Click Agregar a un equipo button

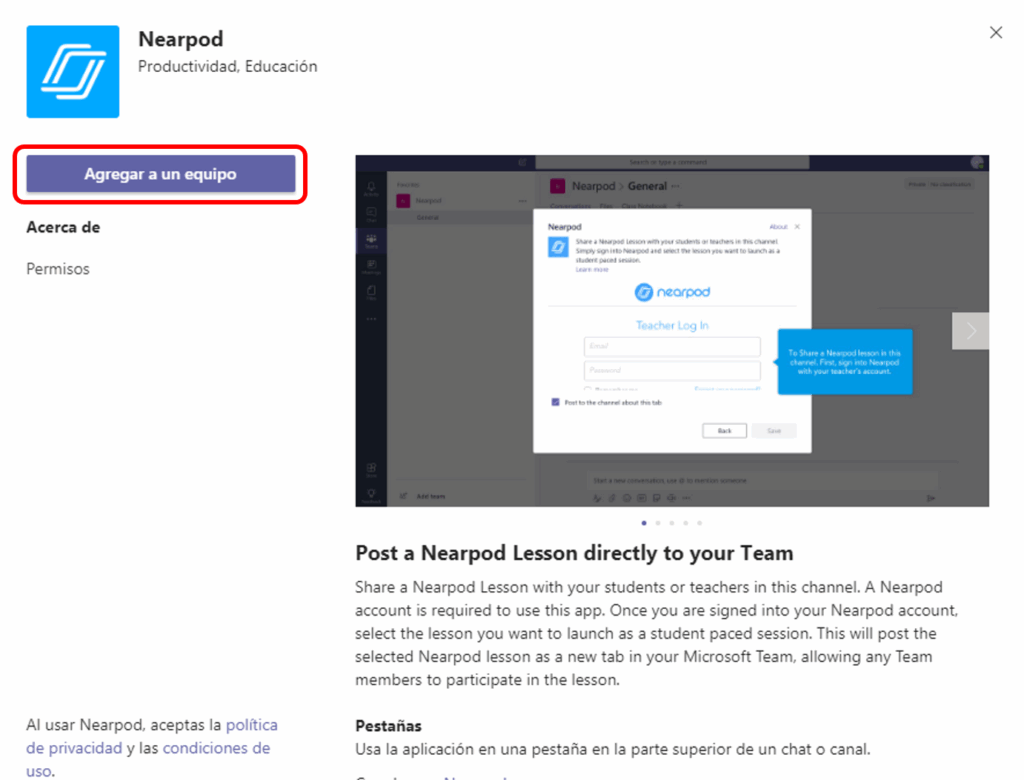pyautogui.click(x=161, y=174)
